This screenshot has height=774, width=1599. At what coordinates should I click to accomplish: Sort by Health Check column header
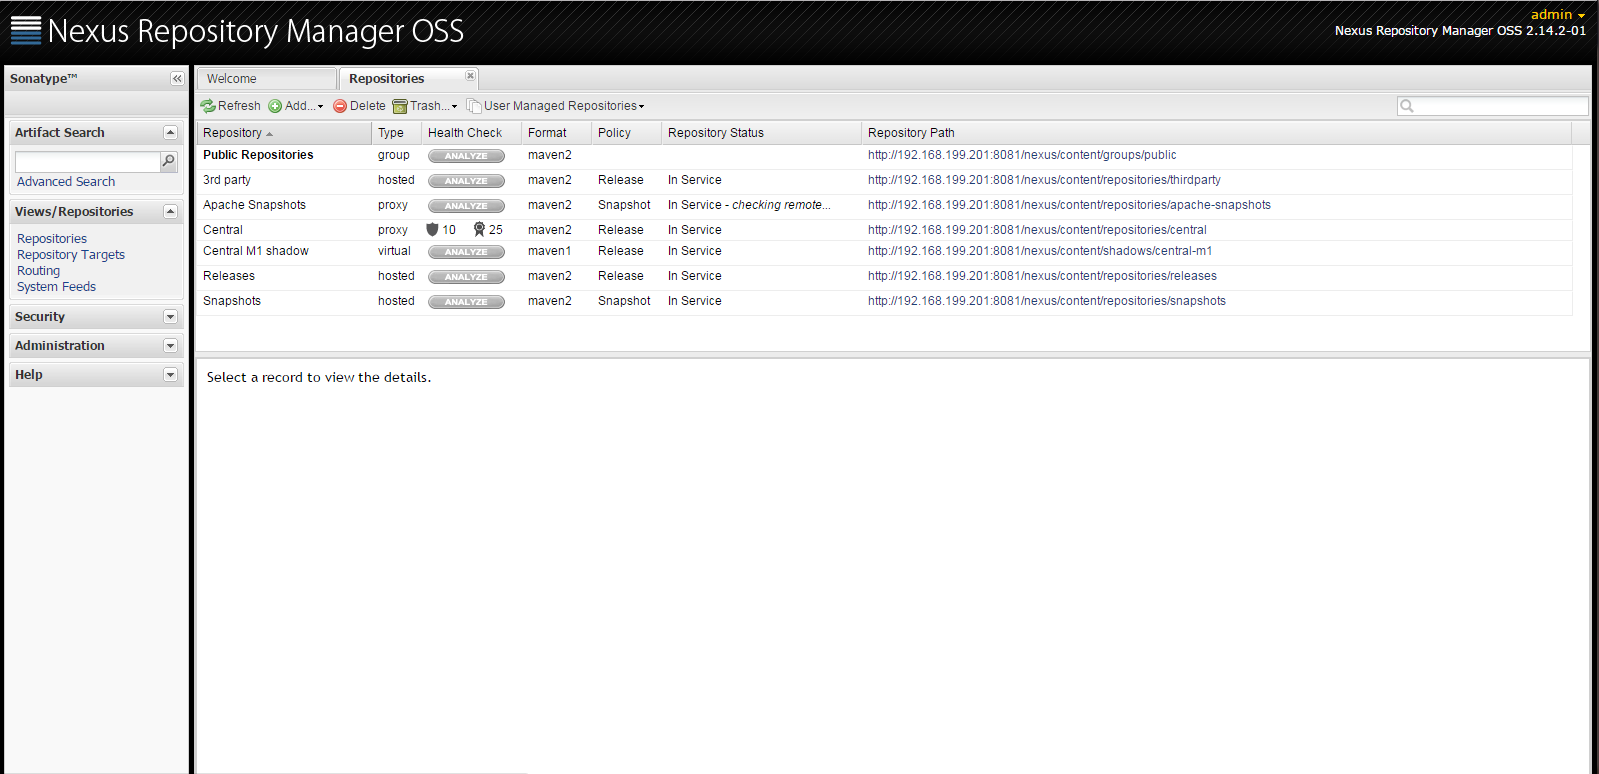(472, 133)
